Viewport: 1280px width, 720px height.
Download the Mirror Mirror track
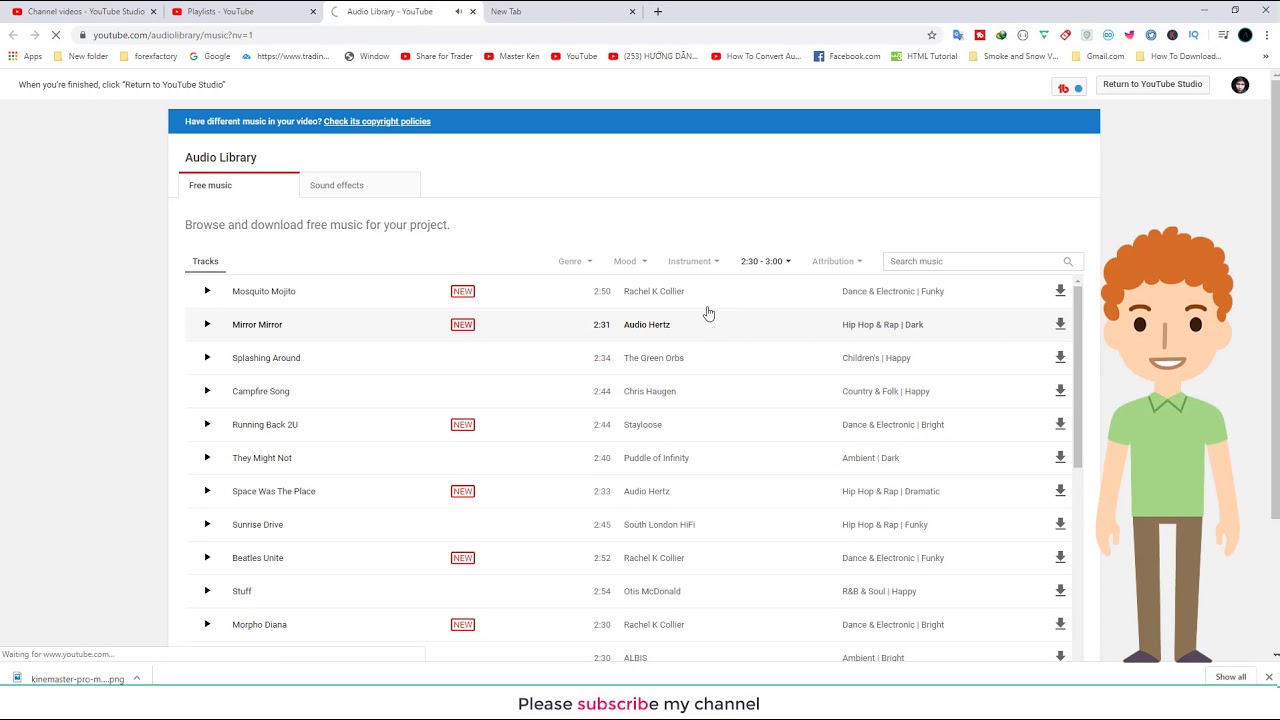pos(1060,324)
